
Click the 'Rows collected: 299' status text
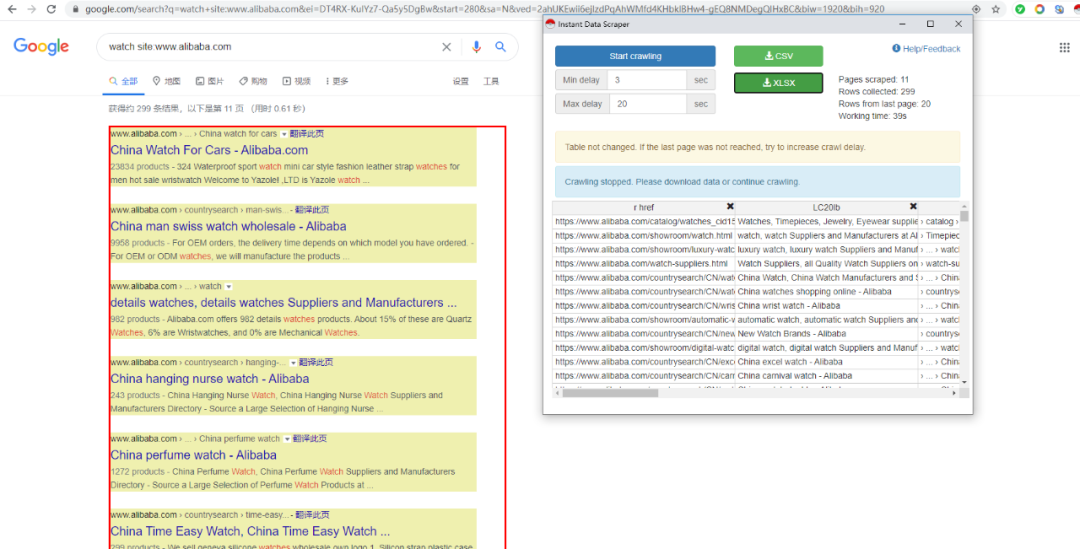(x=877, y=92)
